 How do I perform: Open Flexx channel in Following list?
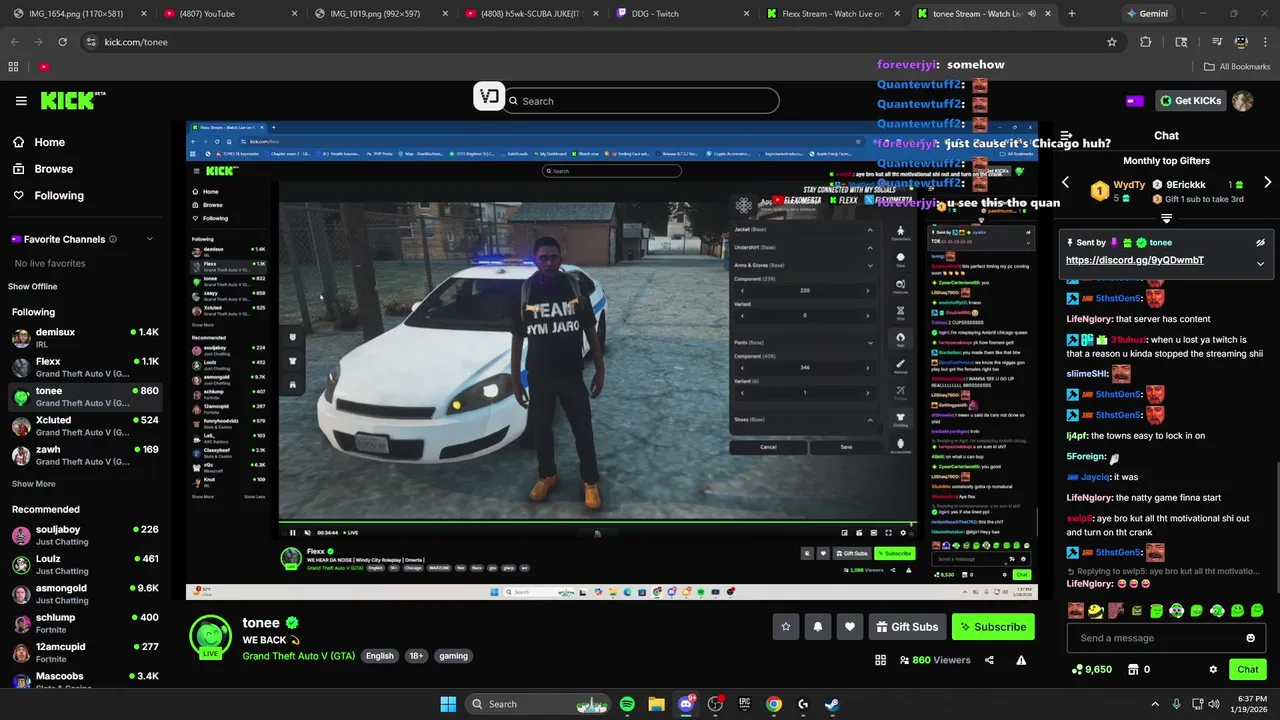[x=84, y=367]
